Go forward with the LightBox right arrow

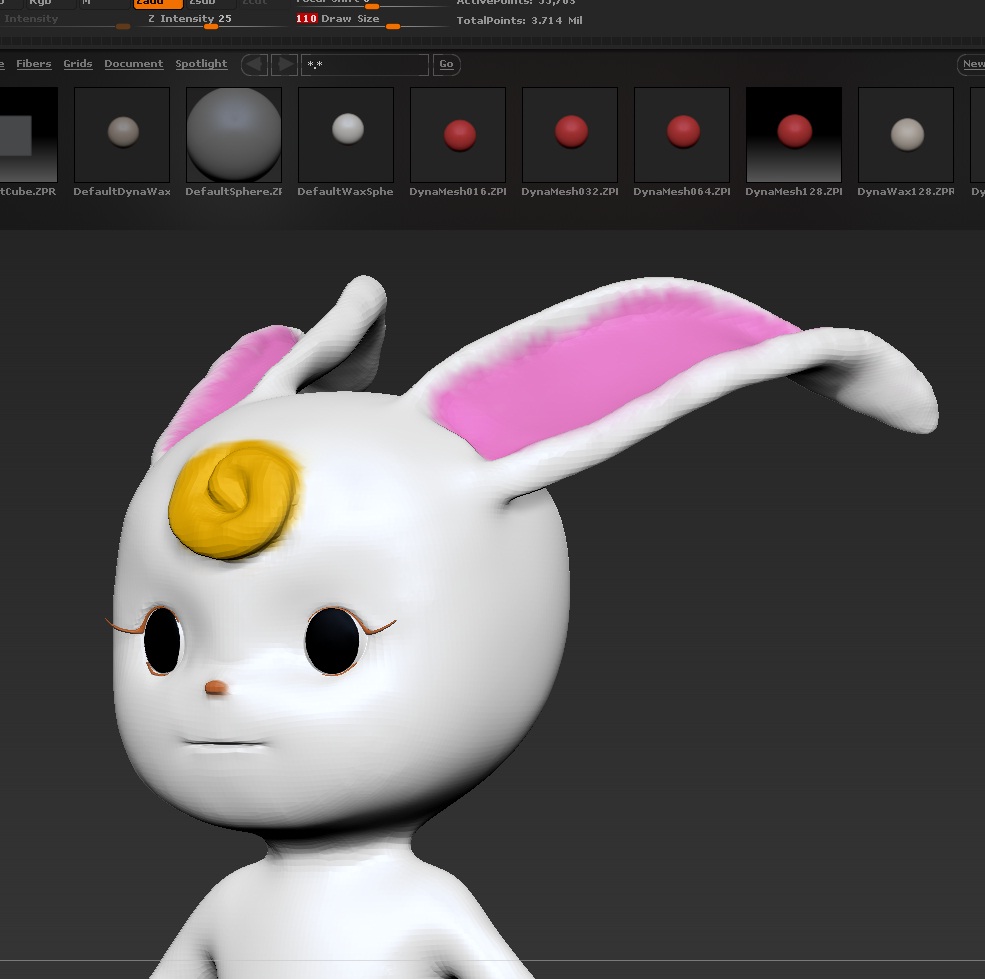tap(285, 64)
